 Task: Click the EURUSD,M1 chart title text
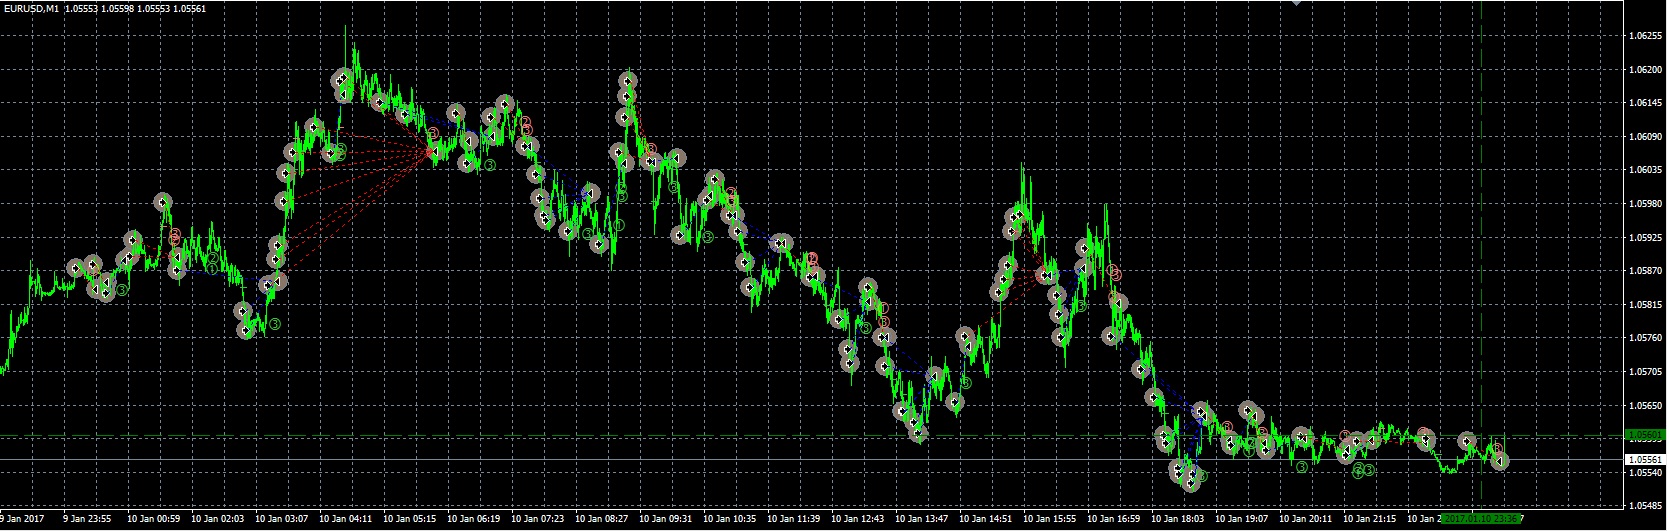point(30,8)
